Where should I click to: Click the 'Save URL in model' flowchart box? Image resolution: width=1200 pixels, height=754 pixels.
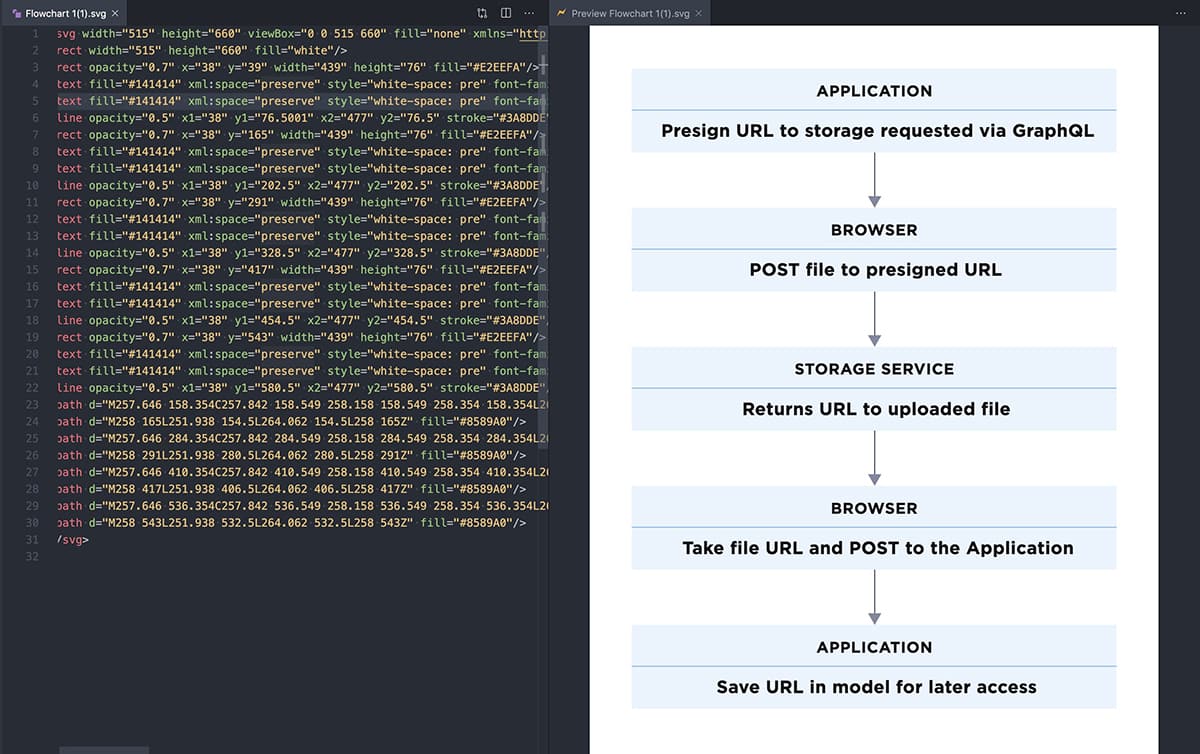click(x=875, y=687)
